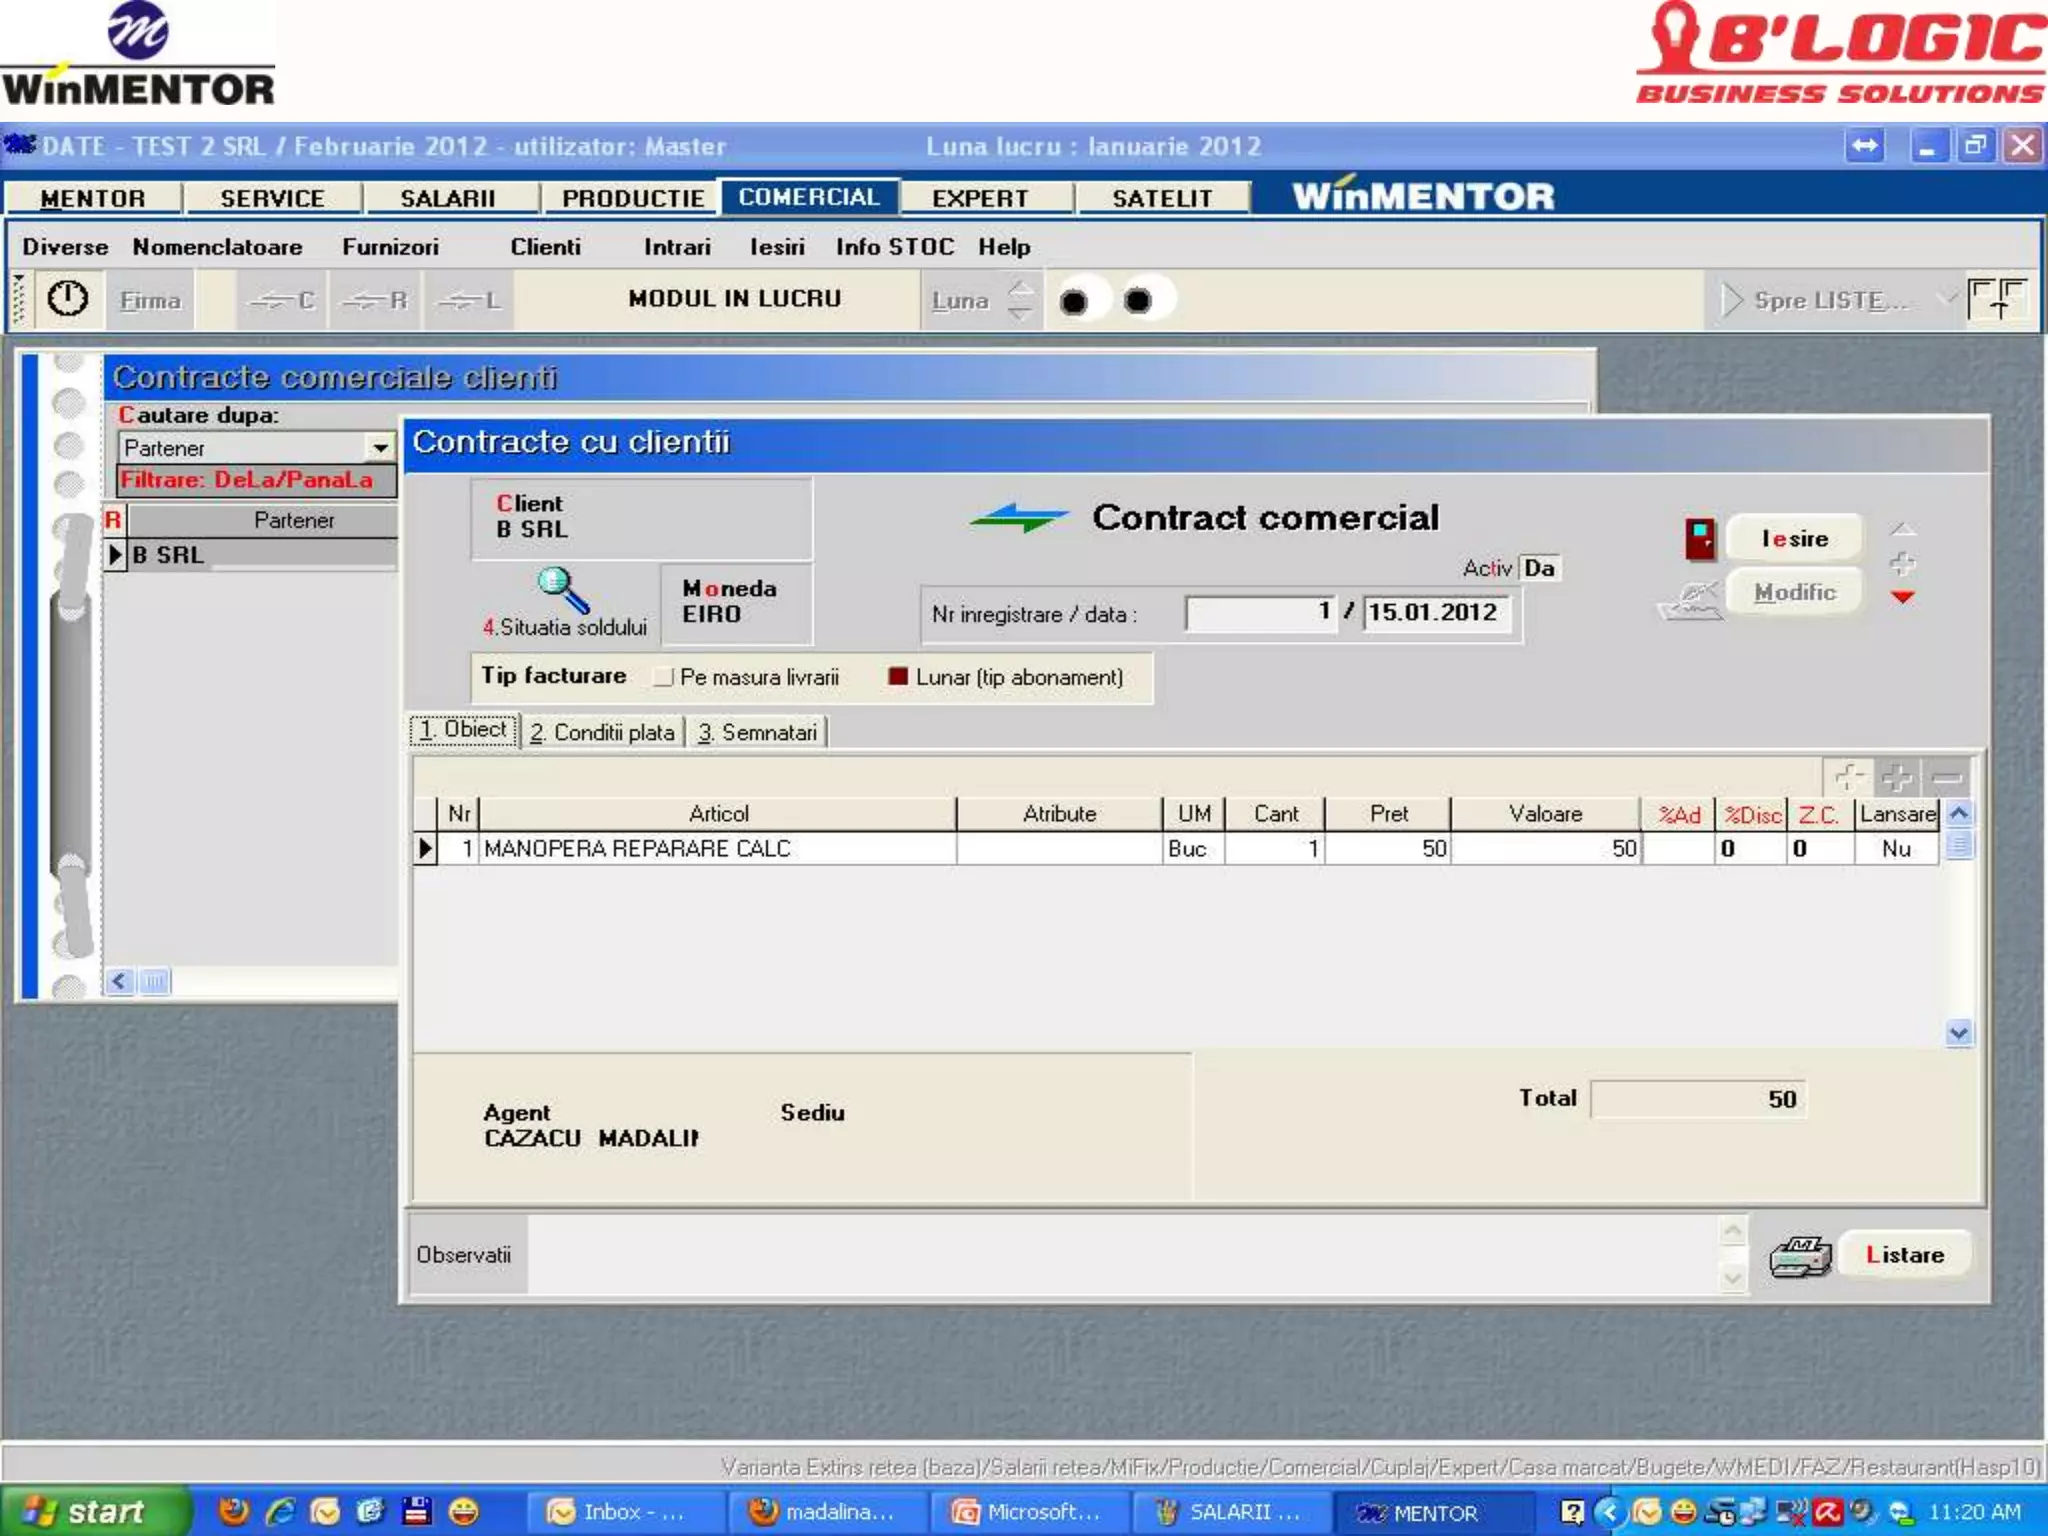The width and height of the screenshot is (2048, 1536).
Task: Check the Pe masura livrarii option
Action: pyautogui.click(x=663, y=678)
